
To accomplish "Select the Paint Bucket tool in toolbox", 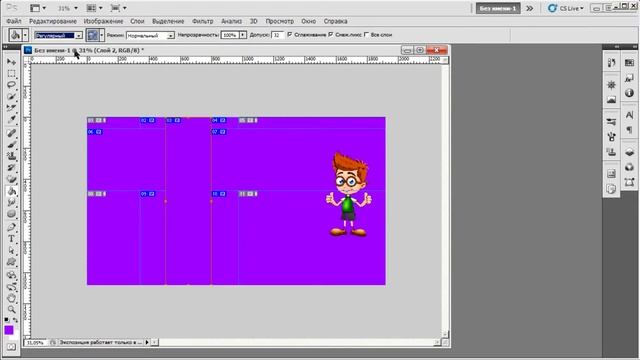I will pyautogui.click(x=11, y=191).
